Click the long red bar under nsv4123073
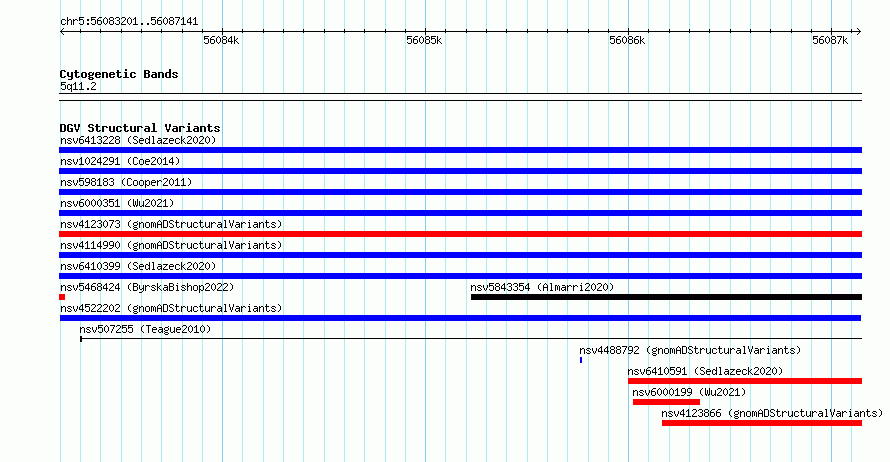The height and width of the screenshot is (462, 890). [460, 234]
